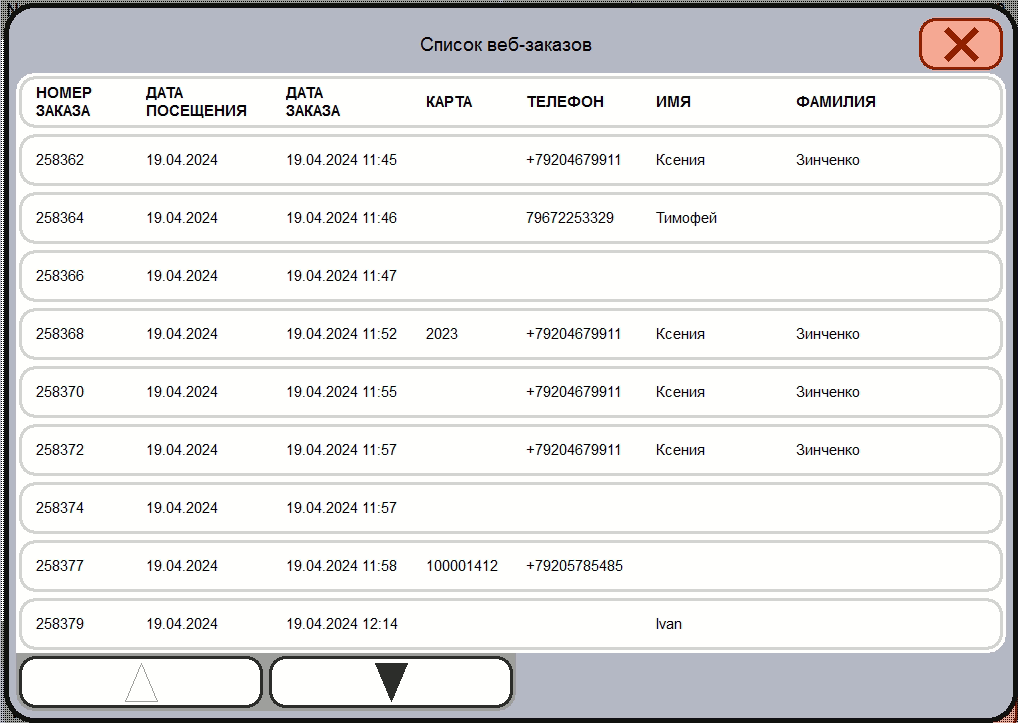
Task: Click order date 19.04.2024 12:14
Action: click(341, 624)
